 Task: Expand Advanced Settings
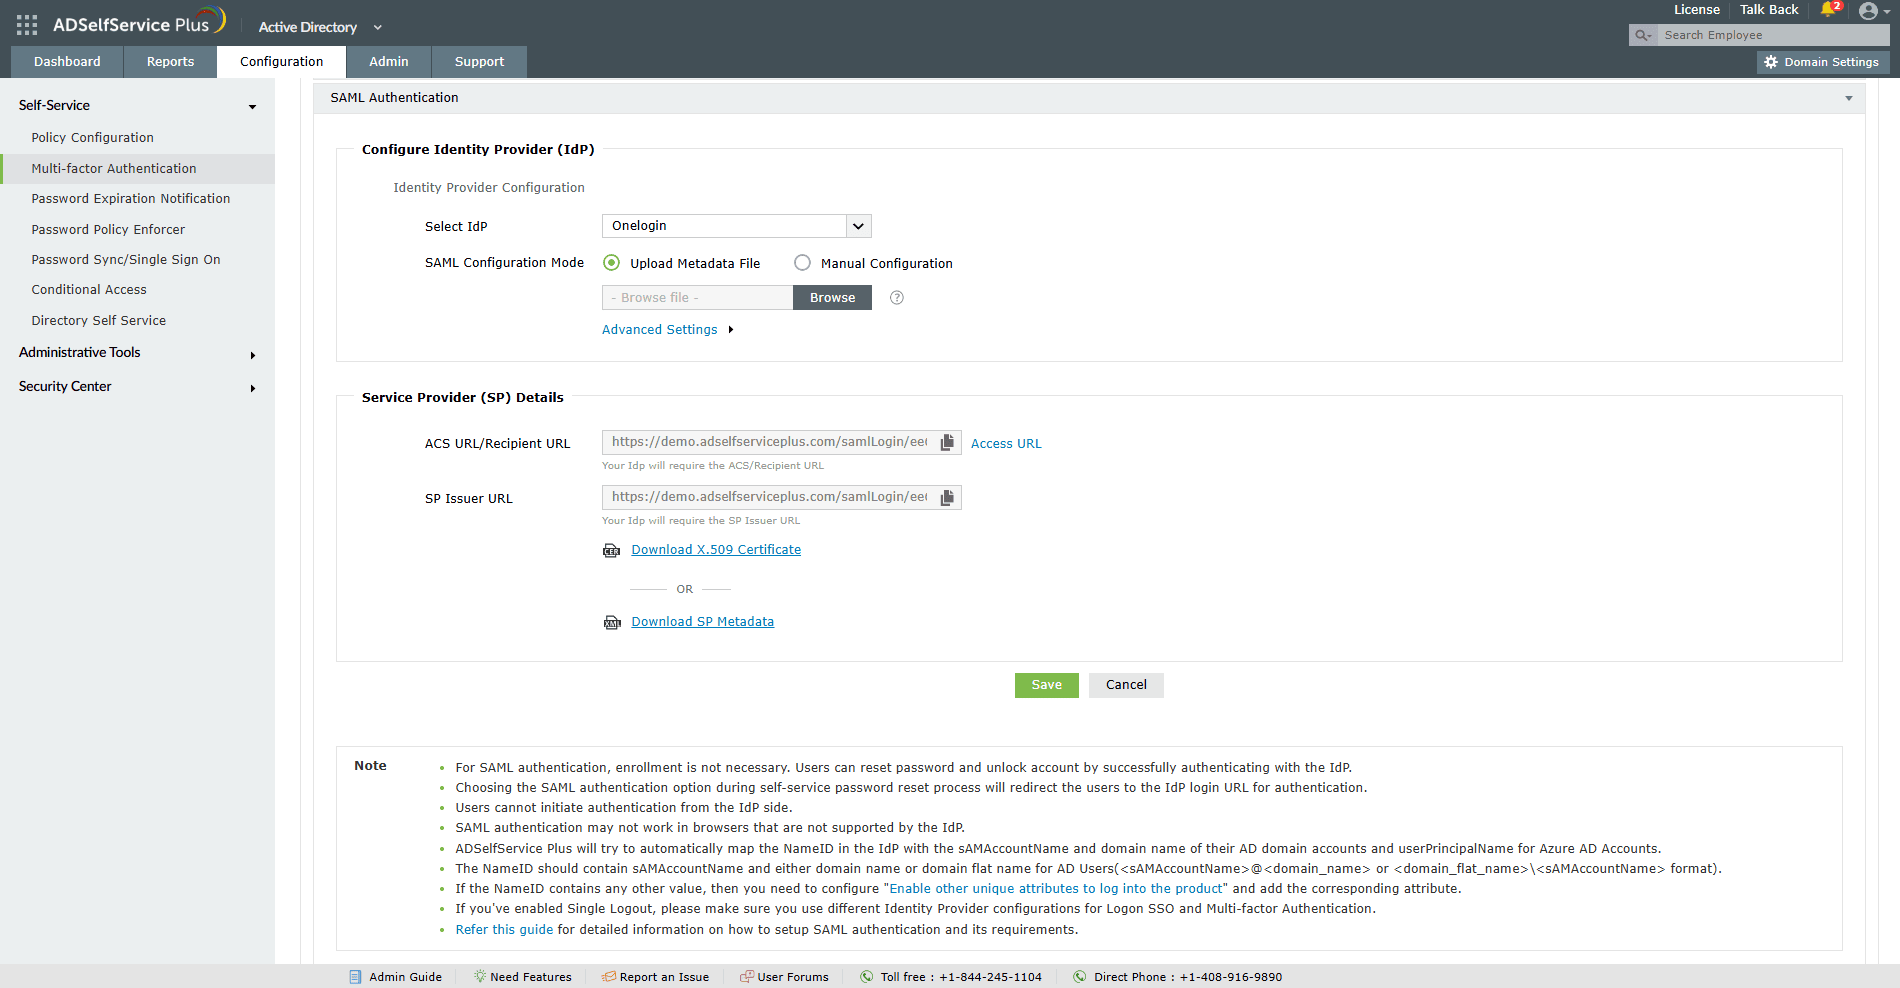[667, 329]
